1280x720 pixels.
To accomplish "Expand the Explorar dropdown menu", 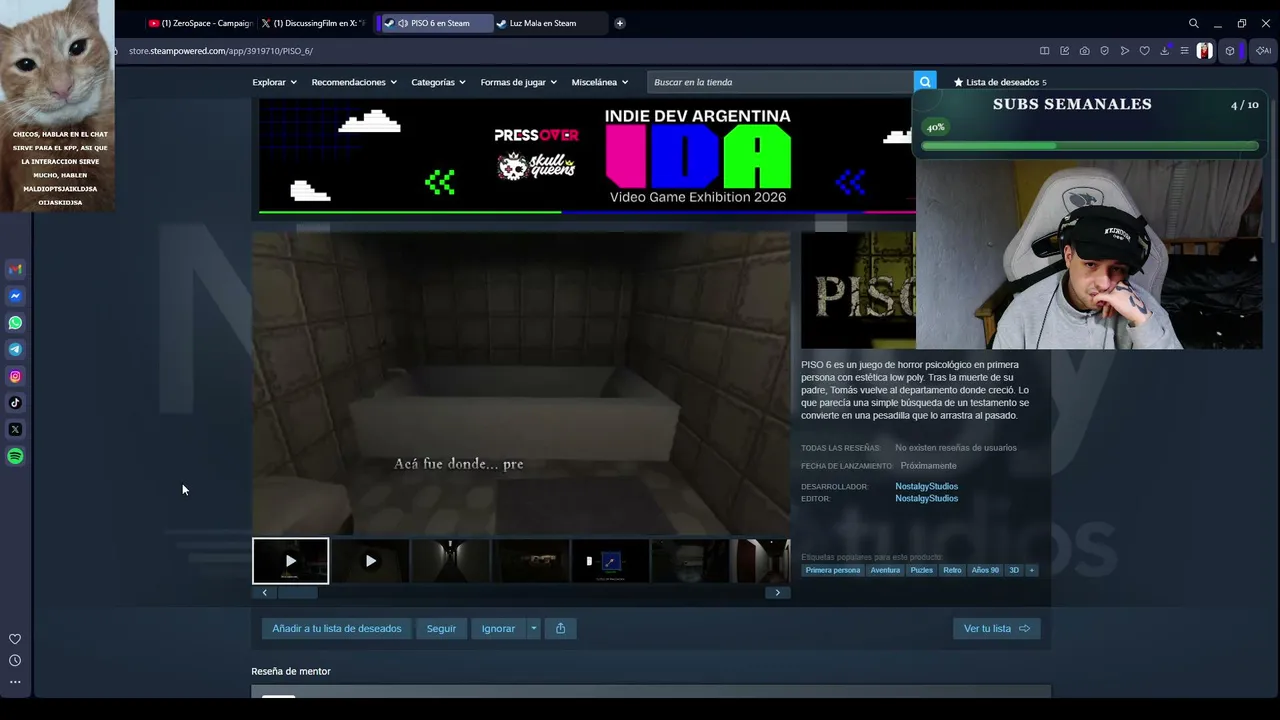I will [274, 82].
